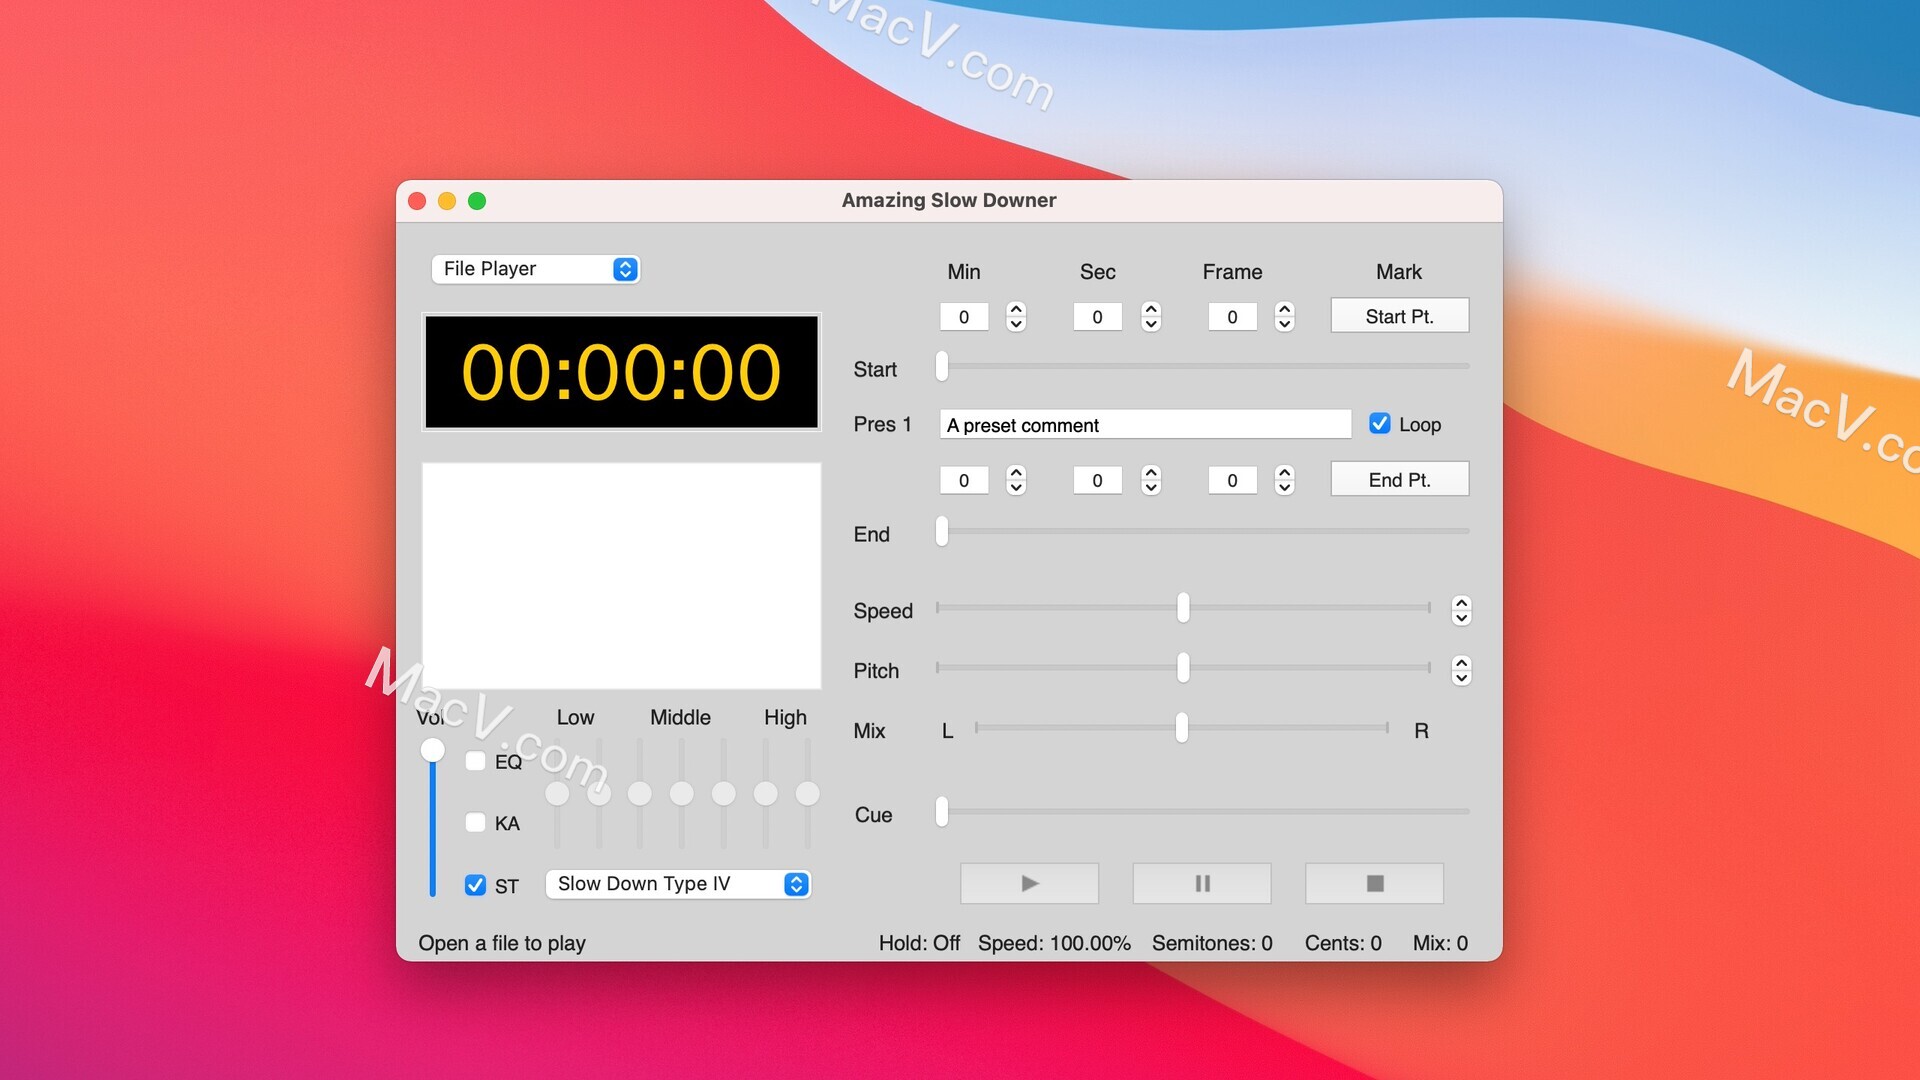Click the Semitones: 0 status text
This screenshot has height=1080, width=1920.
tap(1212, 943)
